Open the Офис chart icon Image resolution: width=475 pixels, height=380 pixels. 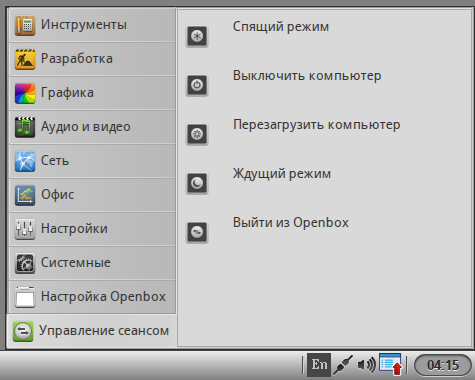[25, 195]
